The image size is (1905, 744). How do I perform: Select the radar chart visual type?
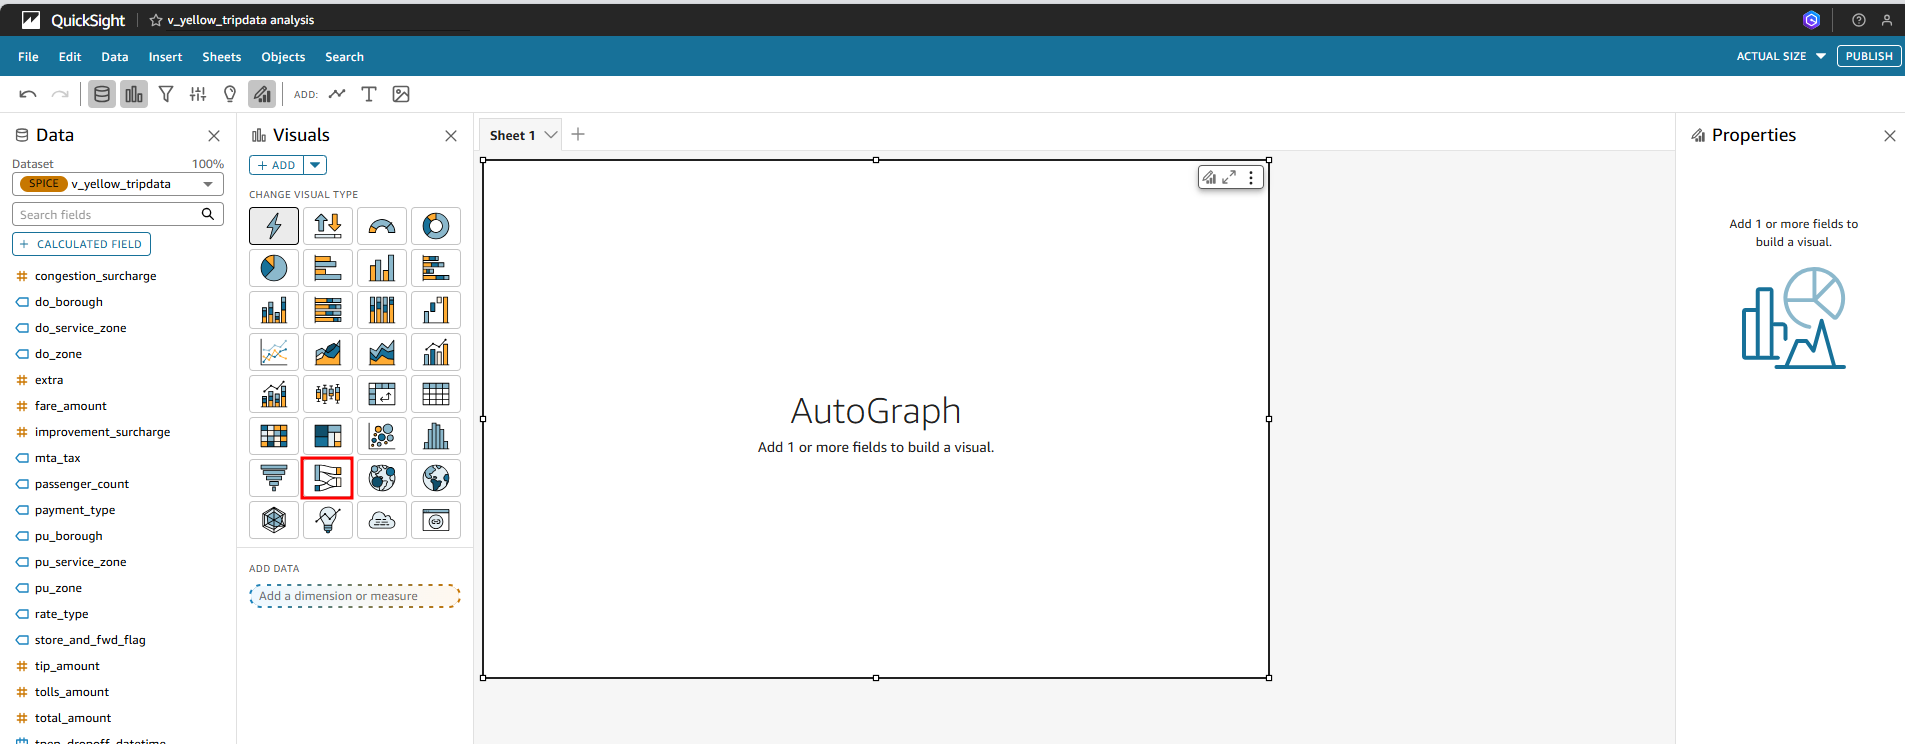273,520
